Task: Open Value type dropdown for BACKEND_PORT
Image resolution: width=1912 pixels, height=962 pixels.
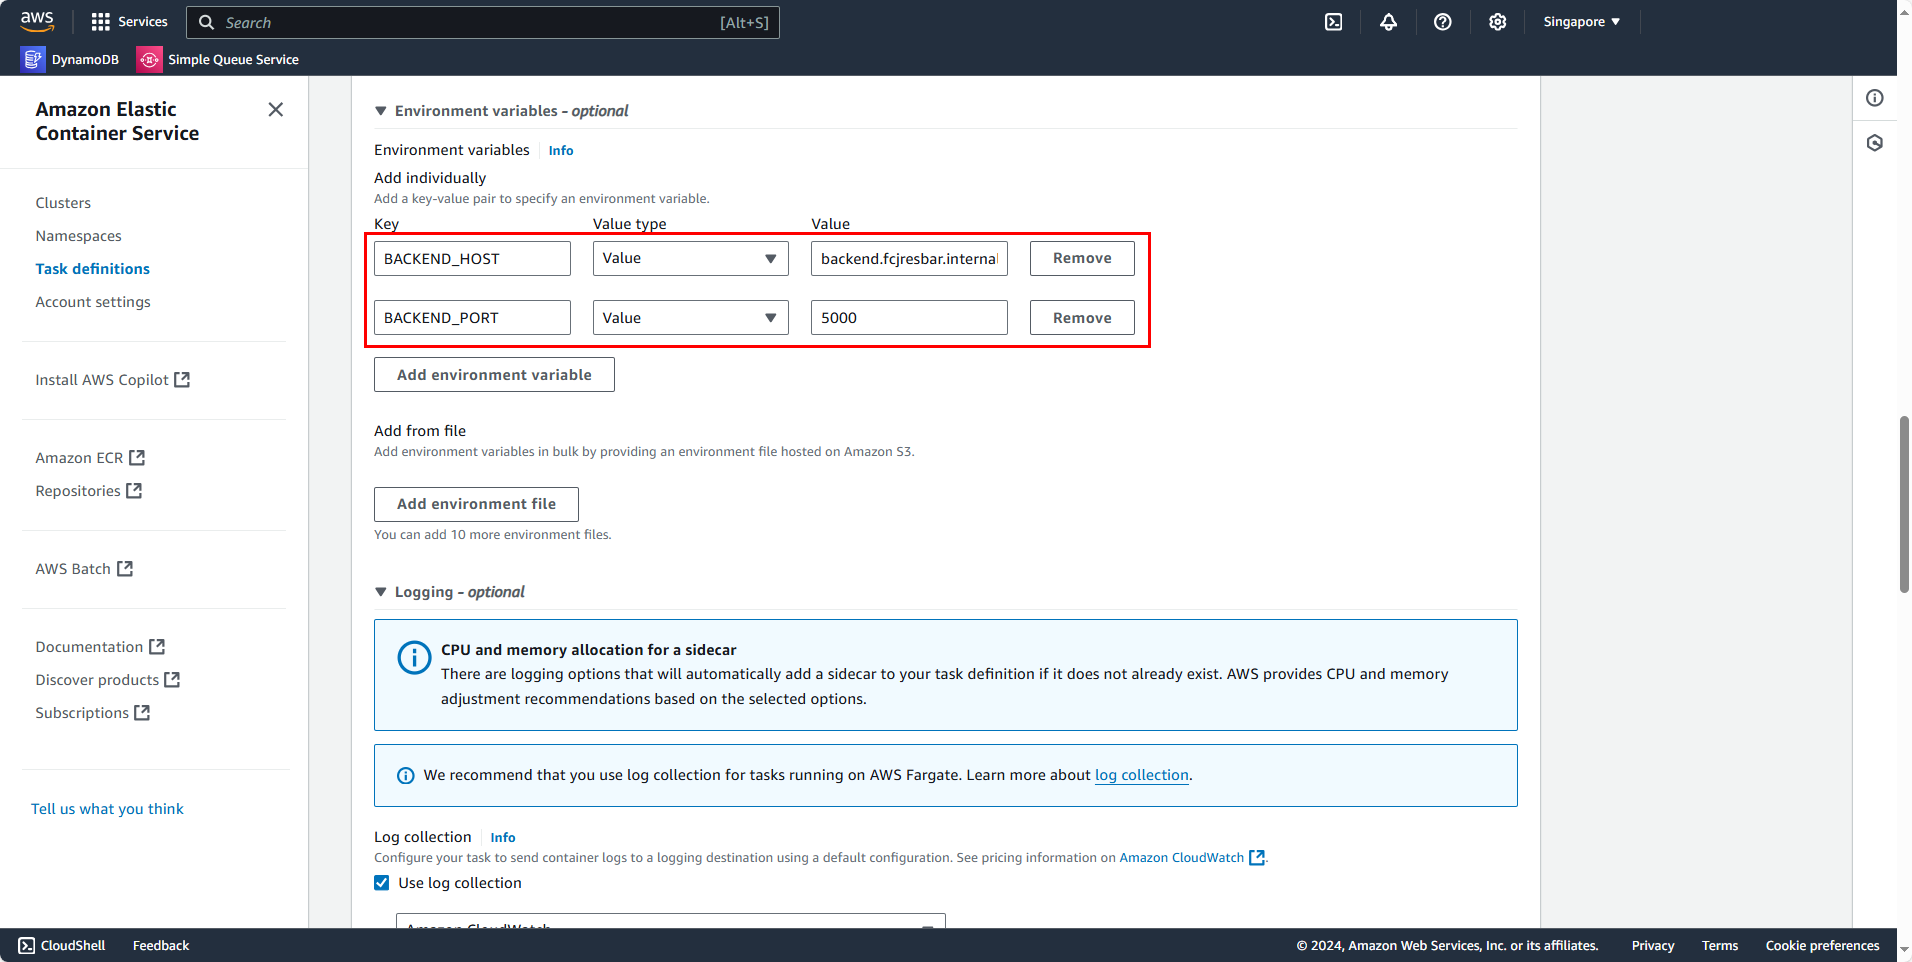Action: 690,318
